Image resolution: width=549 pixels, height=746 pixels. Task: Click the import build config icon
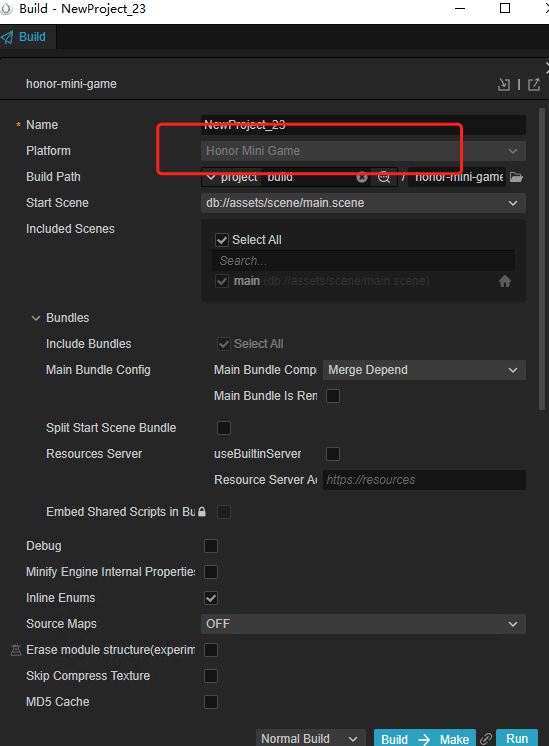[504, 85]
